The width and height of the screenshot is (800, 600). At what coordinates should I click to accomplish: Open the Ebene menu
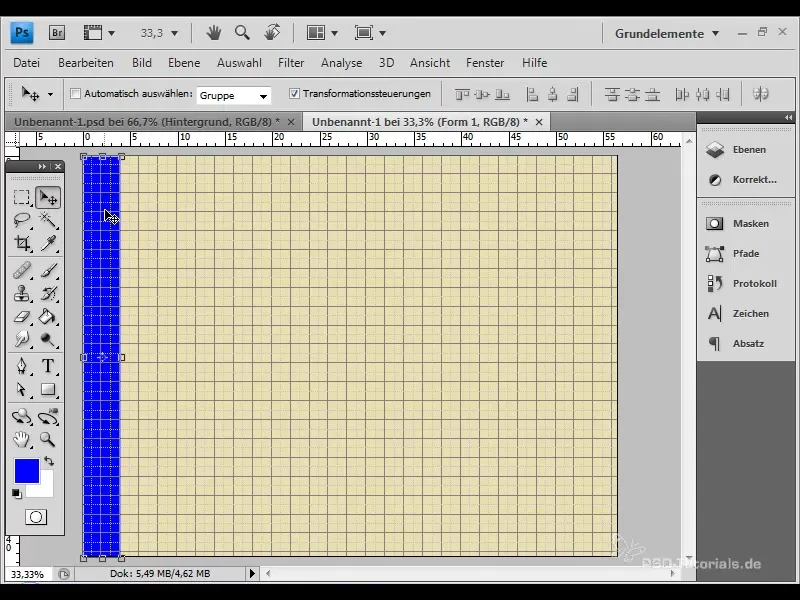184,63
